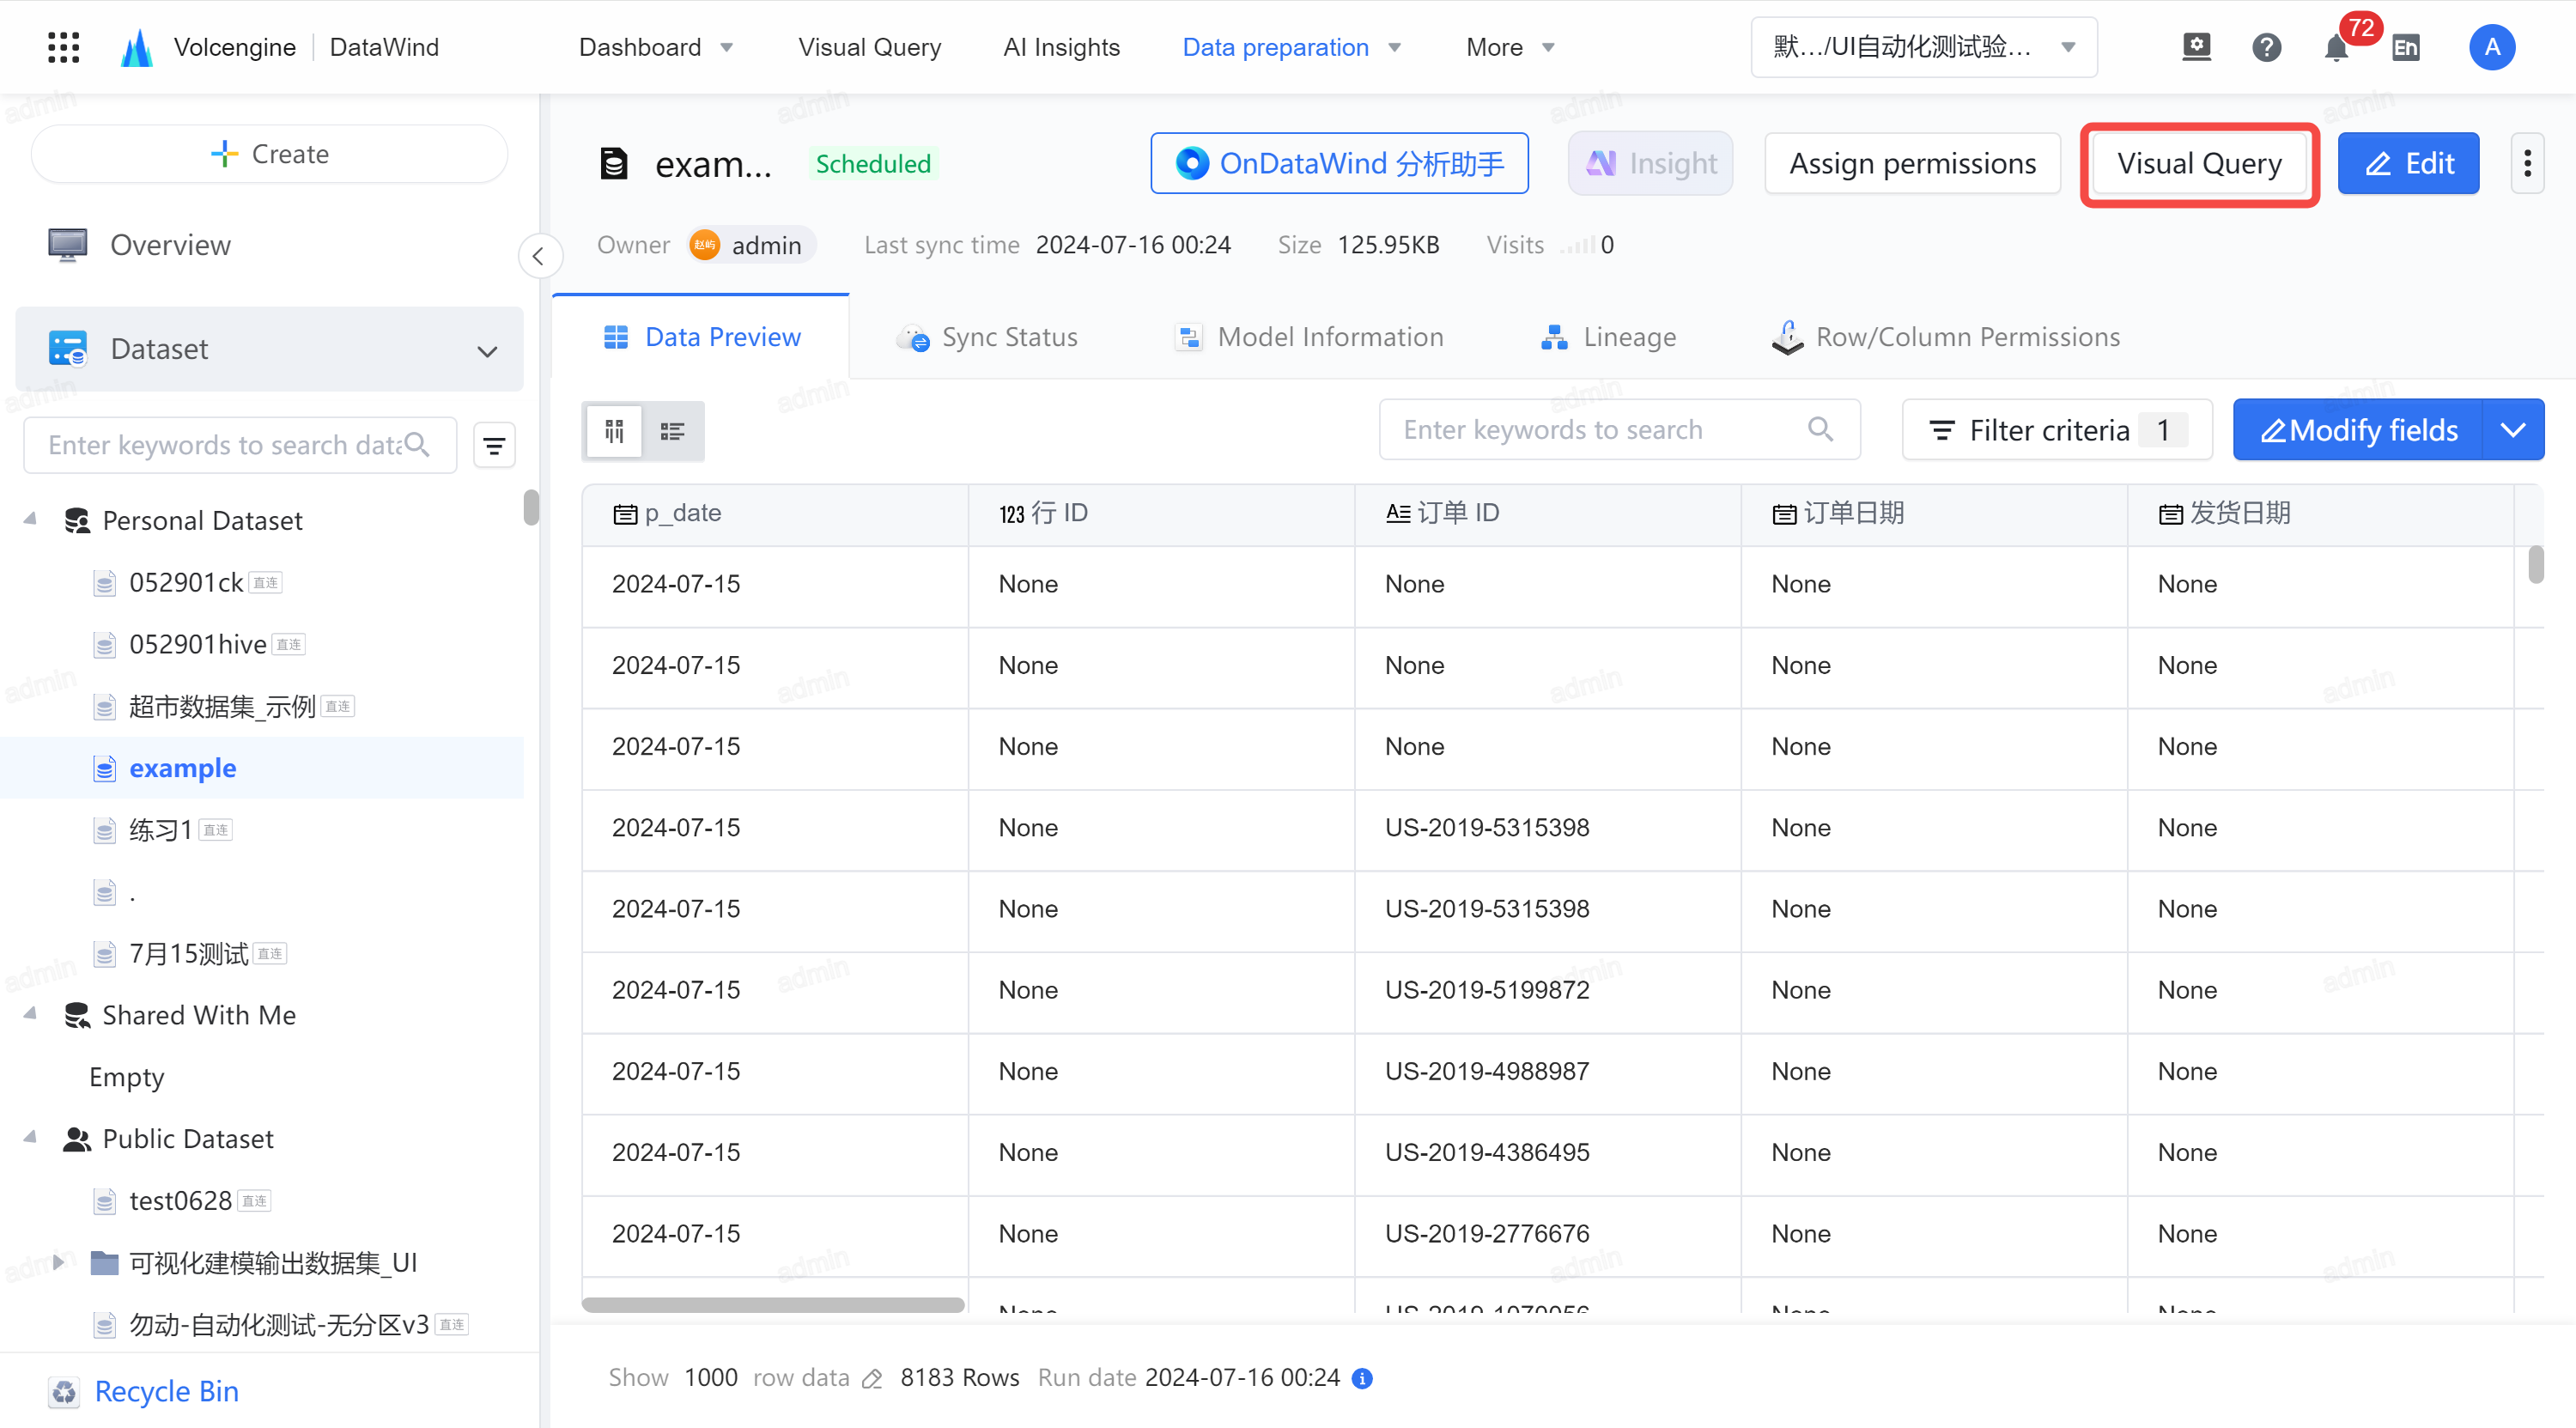Click the run date info icon

click(1362, 1378)
